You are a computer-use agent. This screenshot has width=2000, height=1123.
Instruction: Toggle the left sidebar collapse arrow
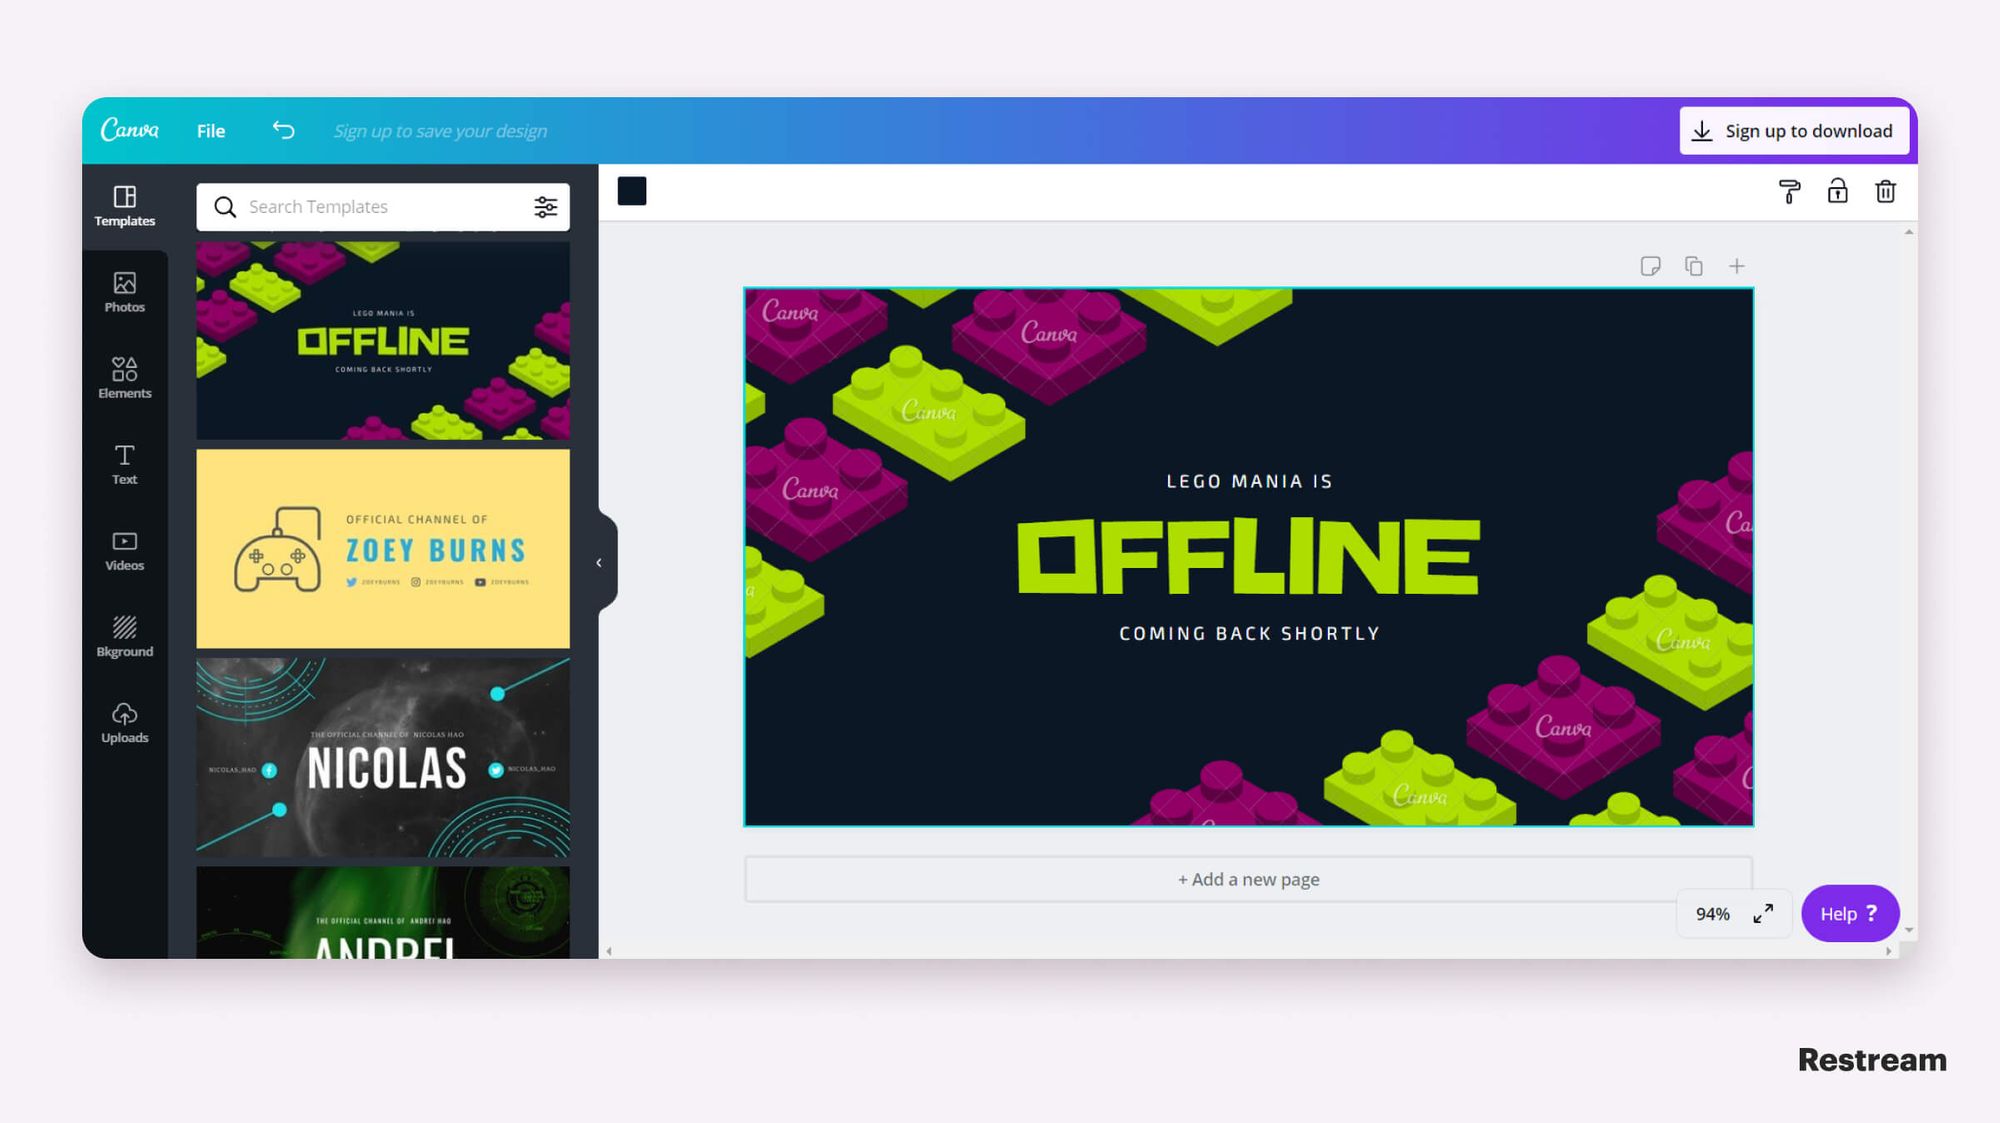[598, 560]
